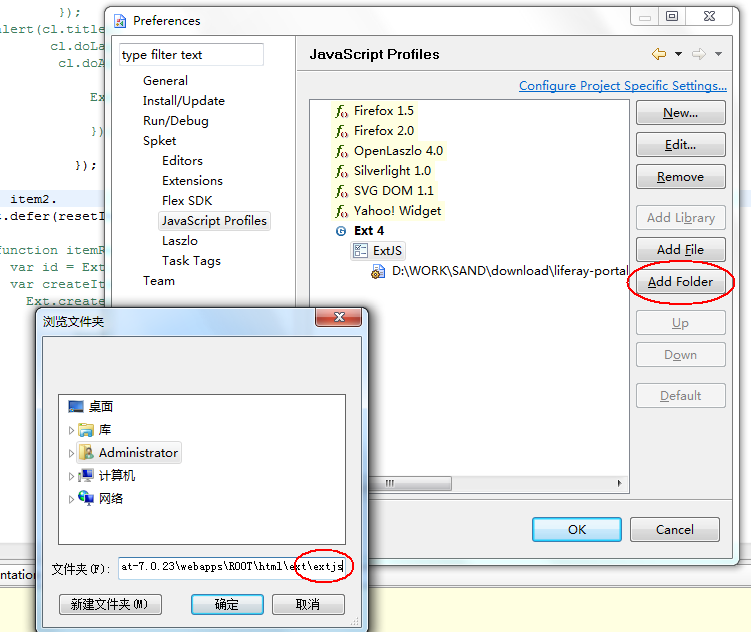Select the SVG DOM 1.1 profile icon
The height and width of the screenshot is (632, 751).
341,191
